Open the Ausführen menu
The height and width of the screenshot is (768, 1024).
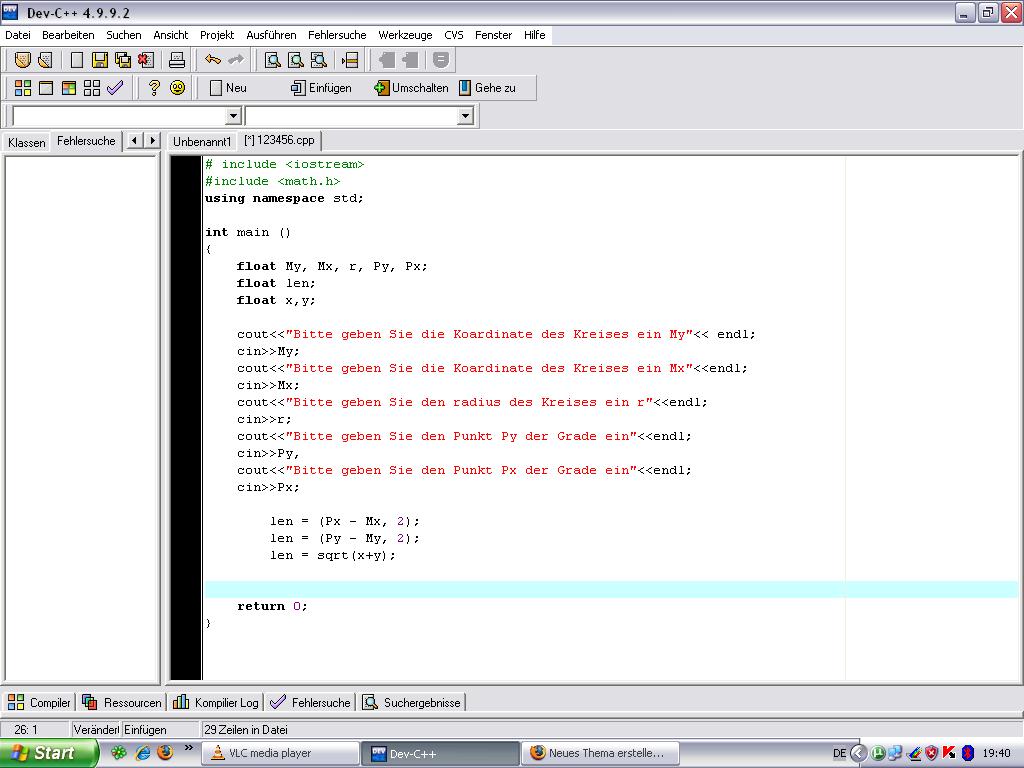click(x=271, y=35)
